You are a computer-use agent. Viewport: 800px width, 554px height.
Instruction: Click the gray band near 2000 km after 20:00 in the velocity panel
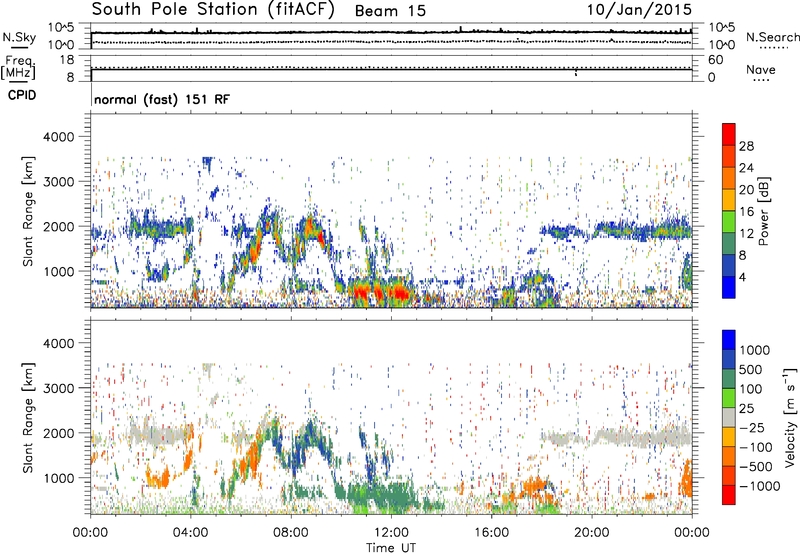point(643,437)
